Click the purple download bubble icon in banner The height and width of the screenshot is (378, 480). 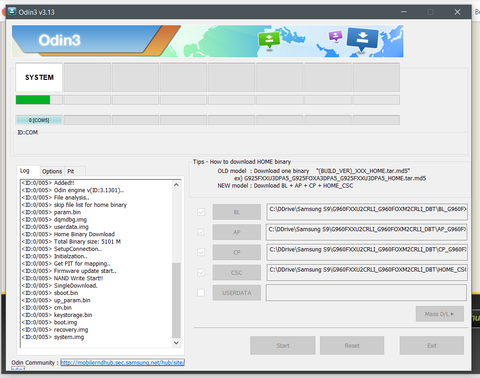pos(335,36)
